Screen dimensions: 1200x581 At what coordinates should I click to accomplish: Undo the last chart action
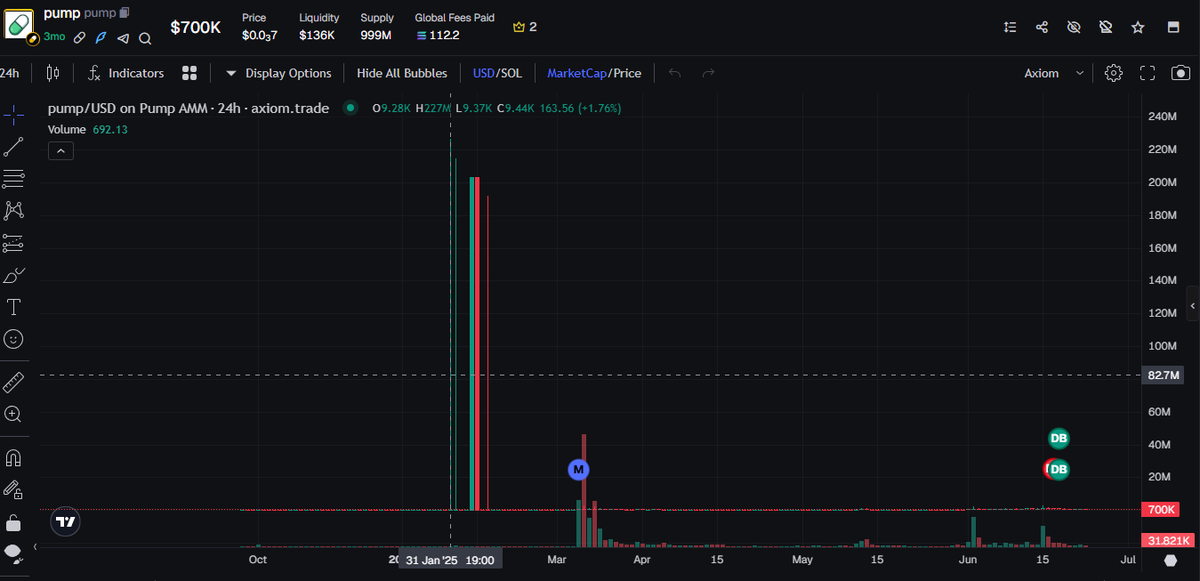click(675, 73)
